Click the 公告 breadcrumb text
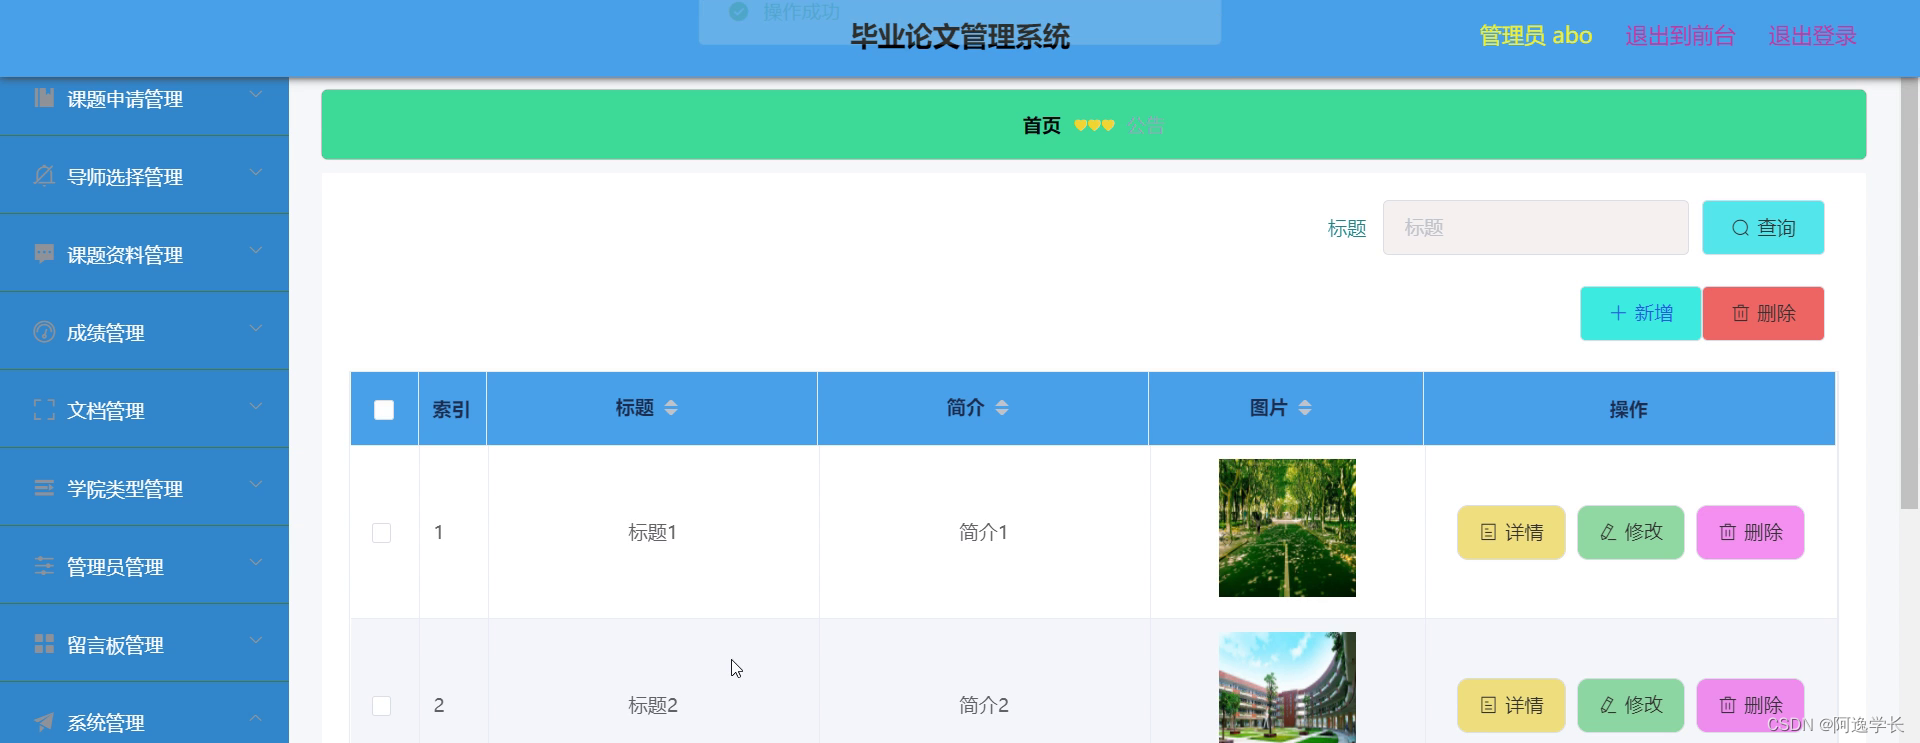This screenshot has width=1920, height=743. pyautogui.click(x=1145, y=125)
